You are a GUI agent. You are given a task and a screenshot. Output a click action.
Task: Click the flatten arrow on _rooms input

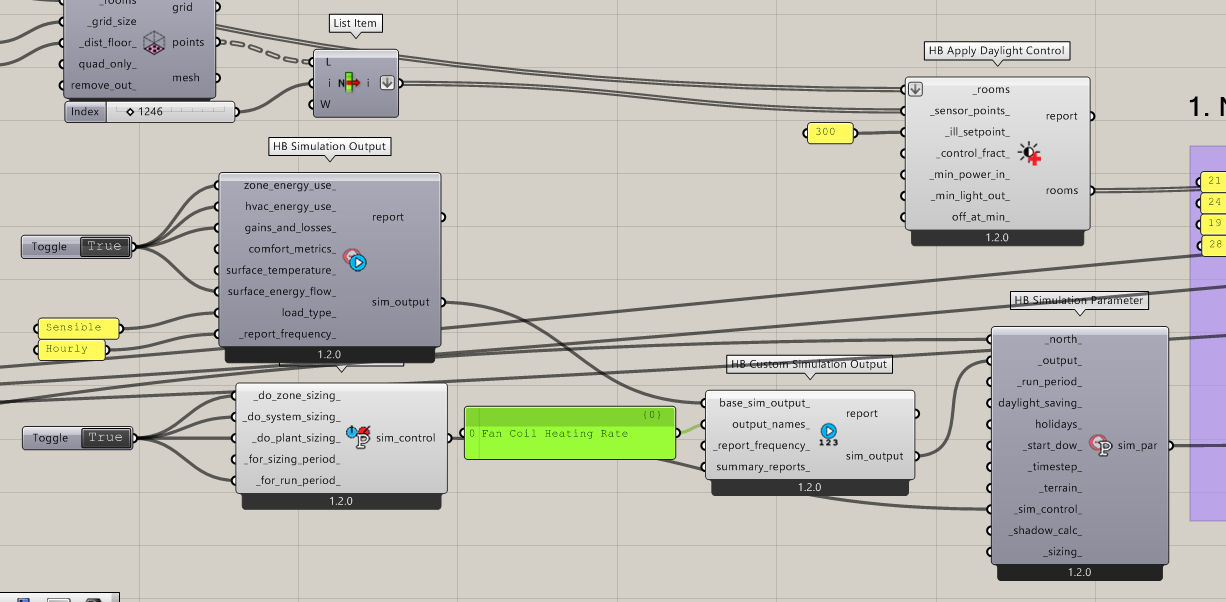tap(914, 89)
